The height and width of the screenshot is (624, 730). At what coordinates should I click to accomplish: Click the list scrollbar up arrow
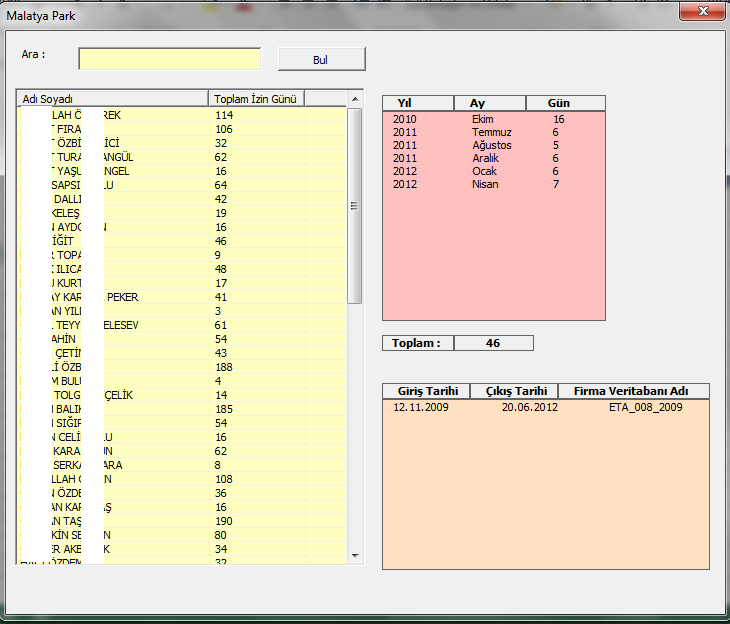355,99
